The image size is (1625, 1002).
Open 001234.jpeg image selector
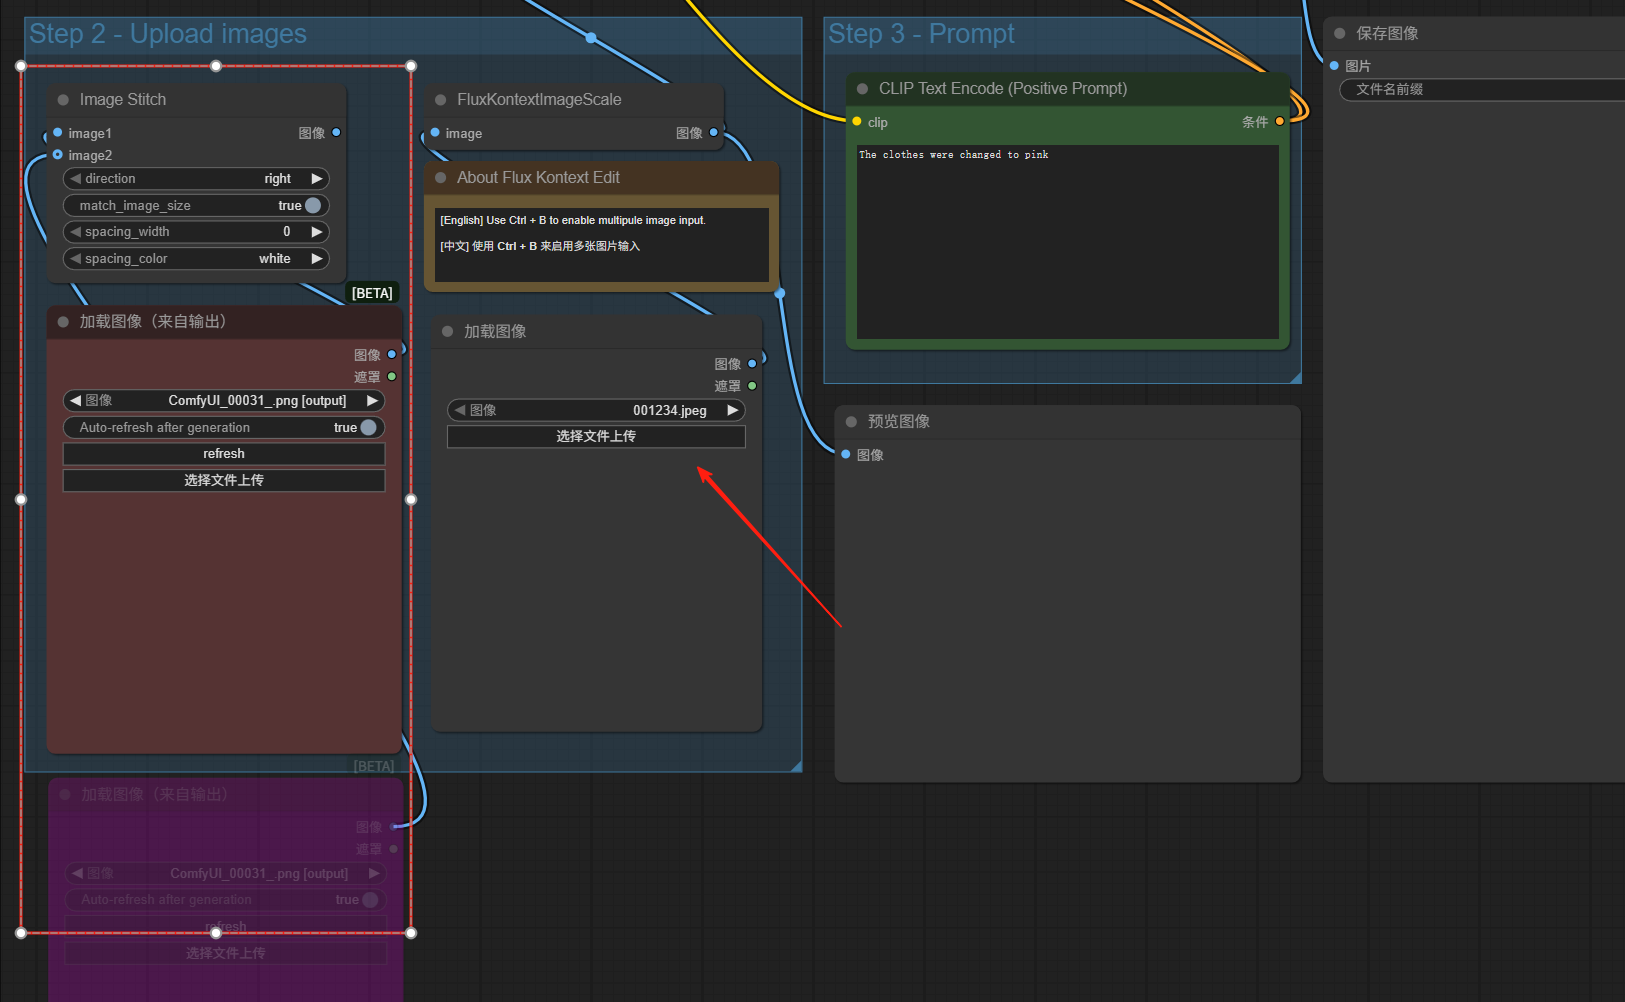(670, 410)
